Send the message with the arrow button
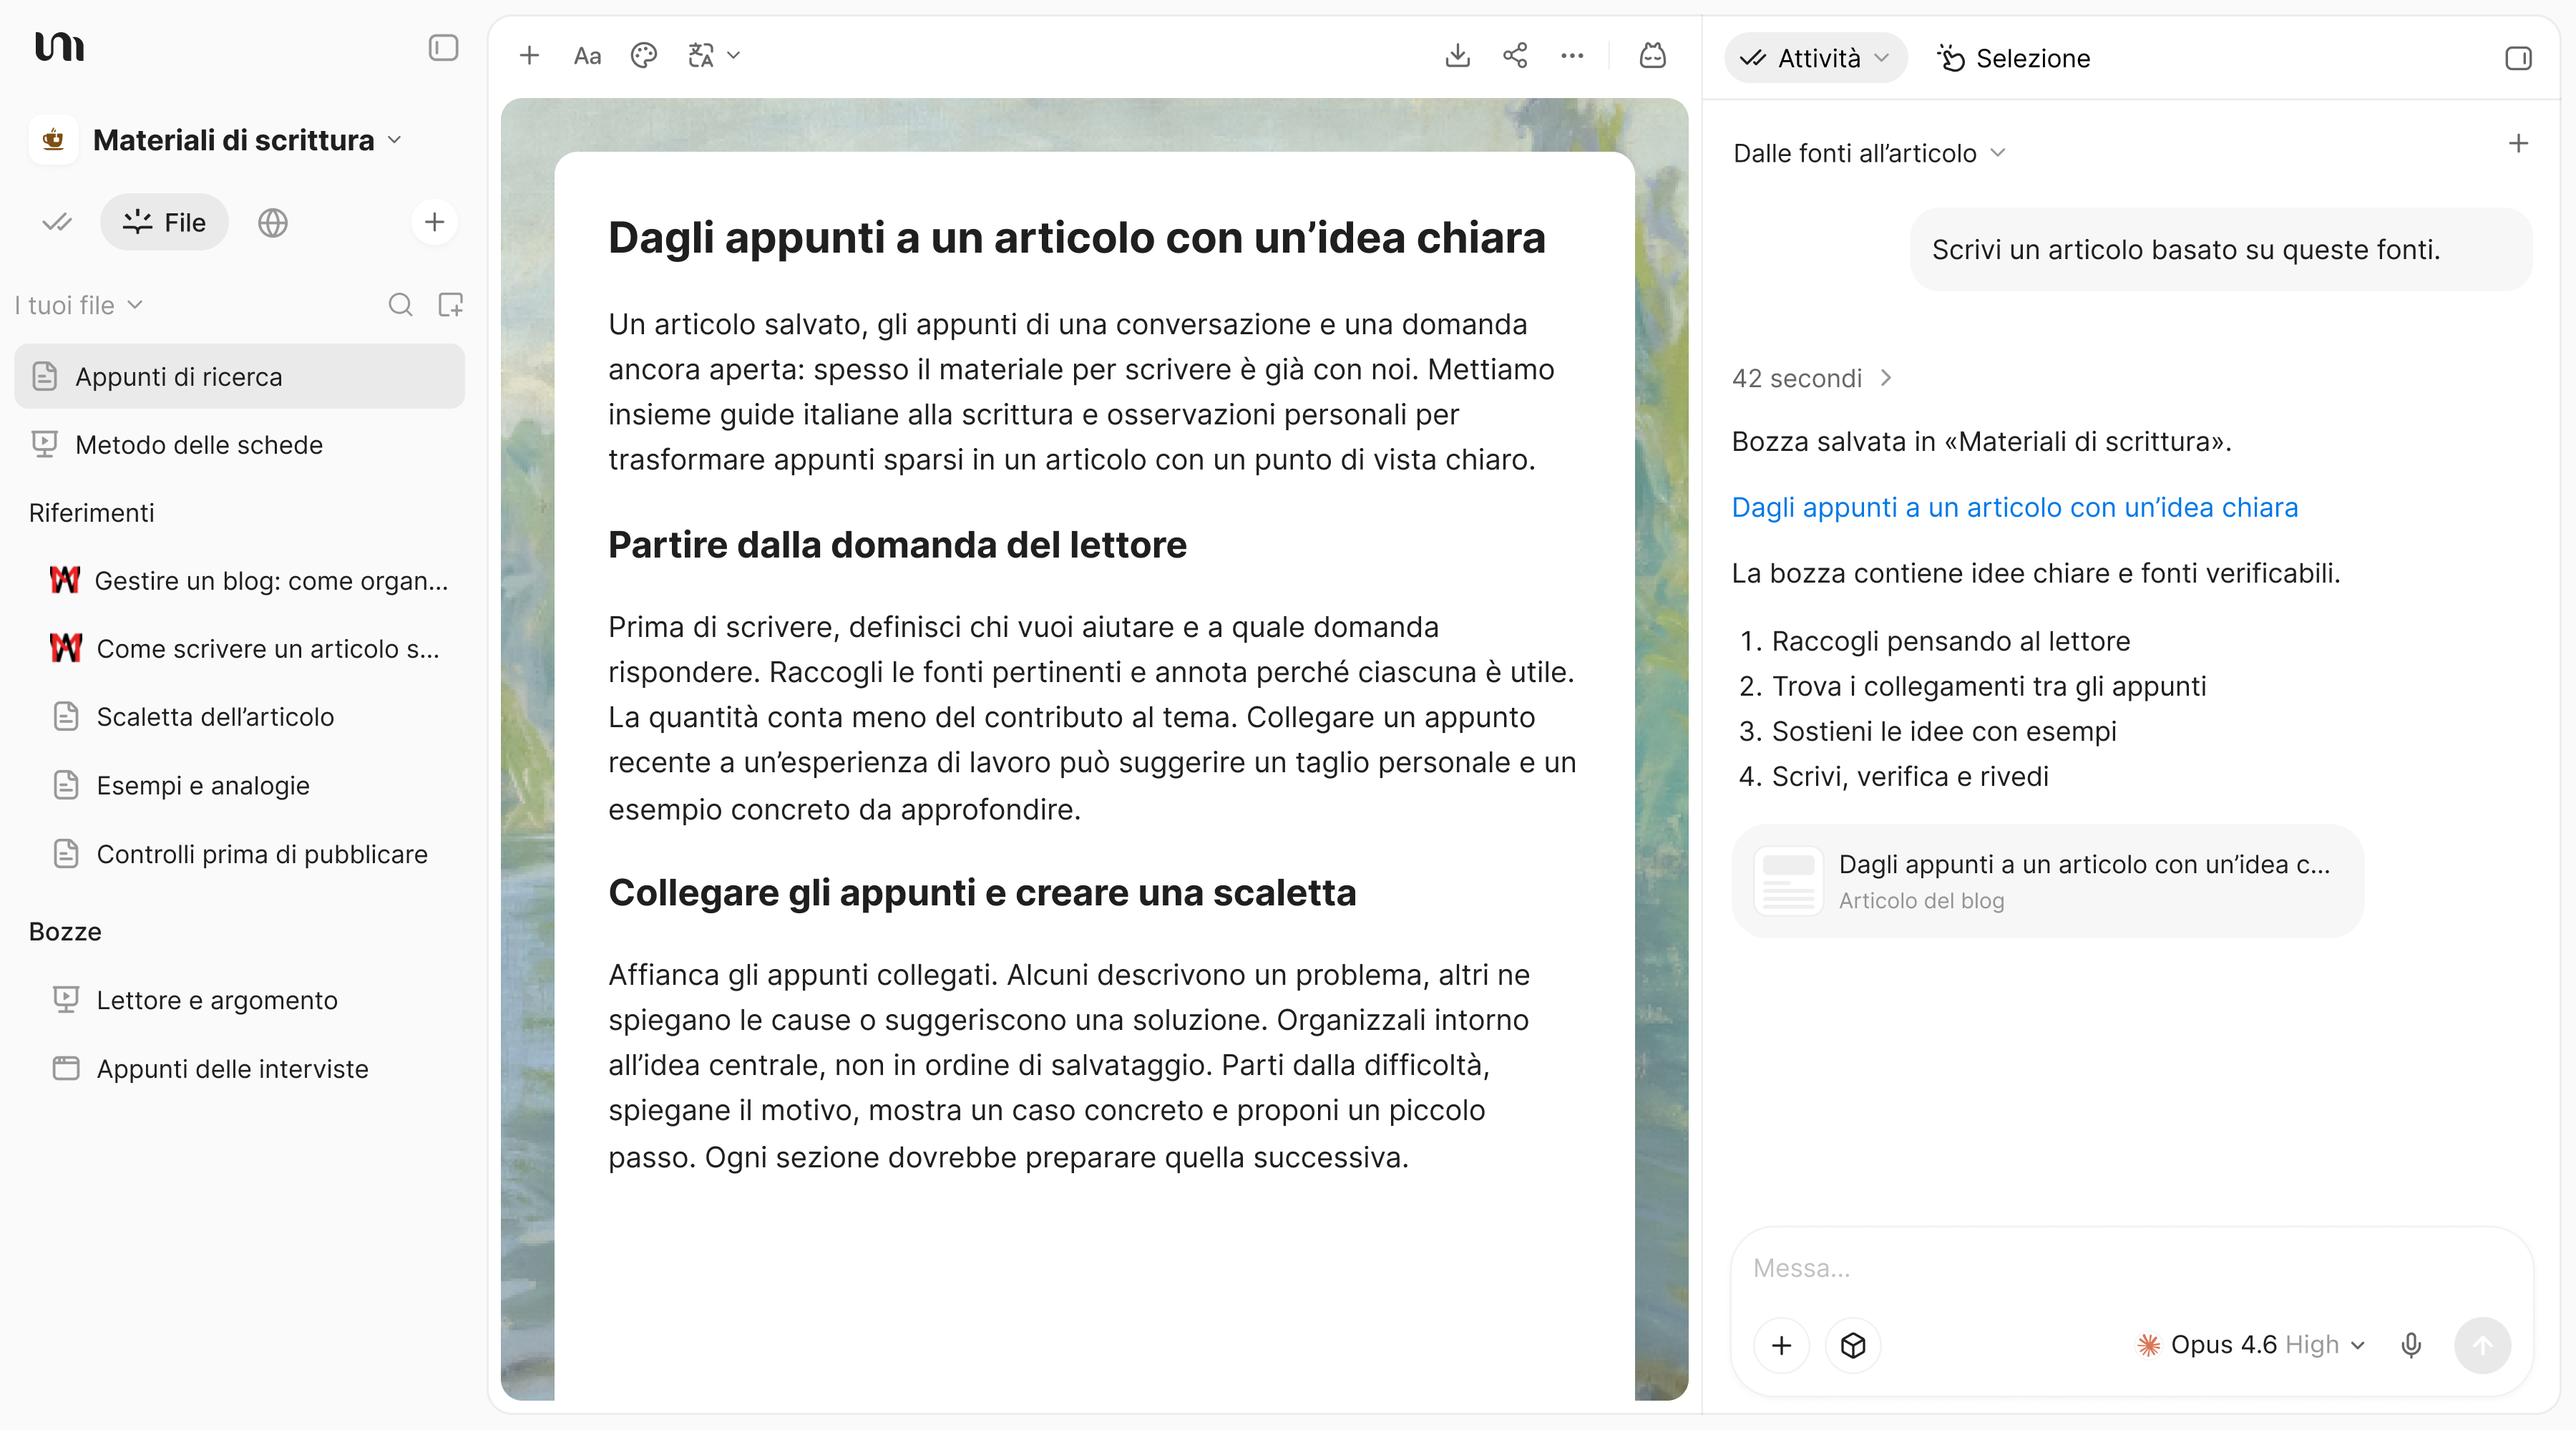 tap(2482, 1345)
